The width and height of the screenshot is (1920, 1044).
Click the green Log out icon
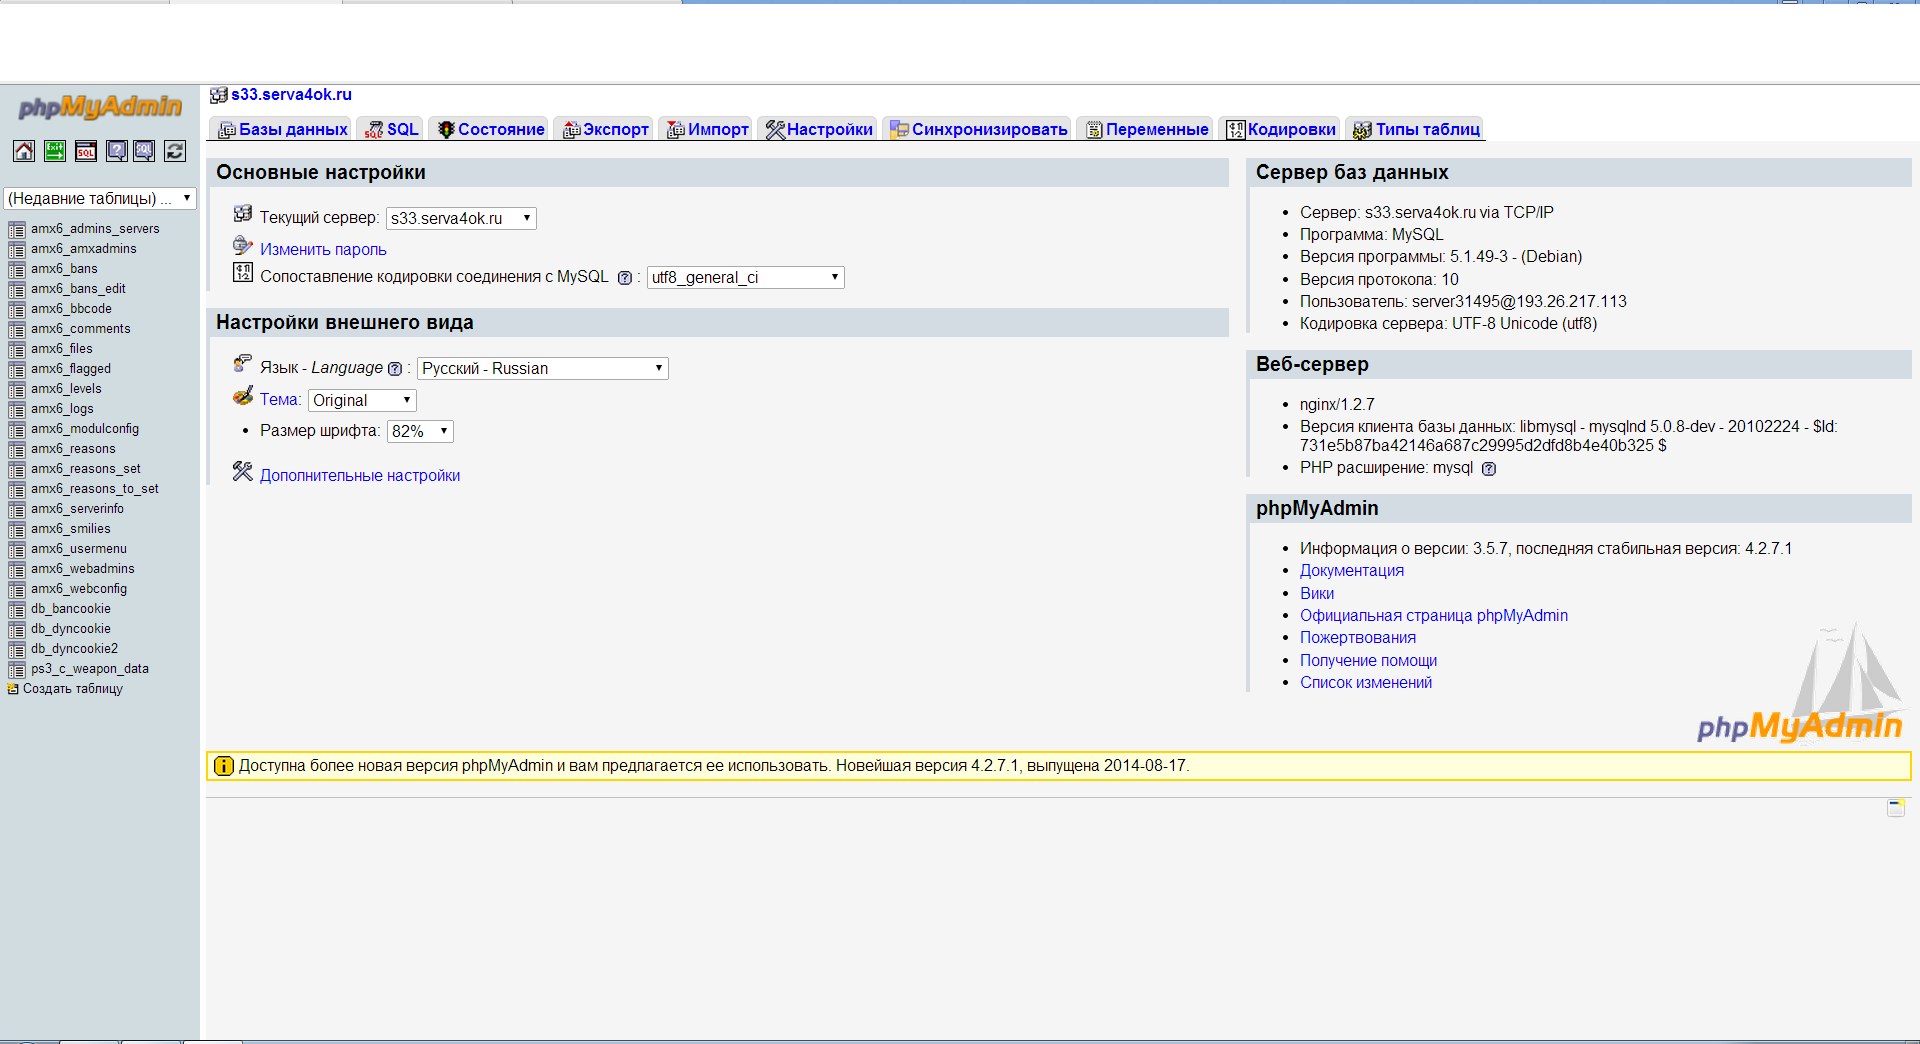[x=55, y=151]
